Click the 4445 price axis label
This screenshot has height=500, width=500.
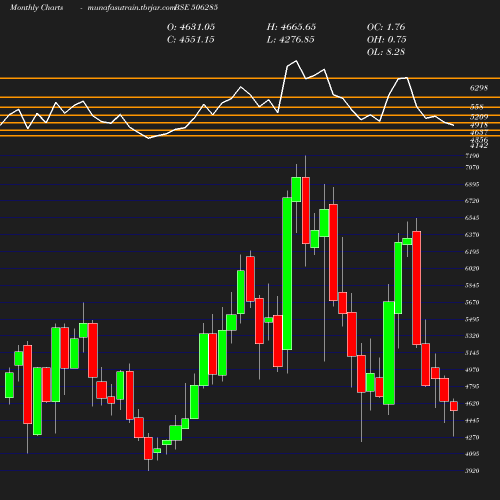point(472,420)
